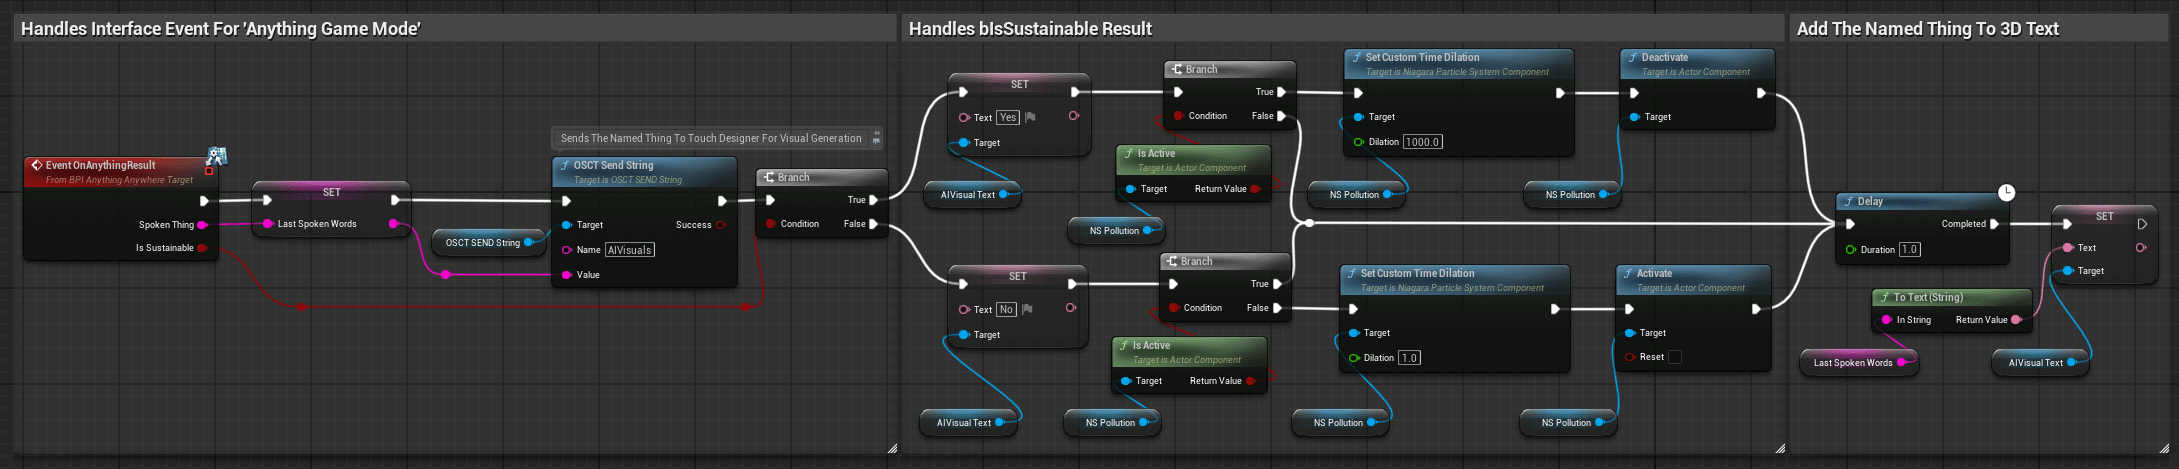Click the Return Value pin of To Text (String)

pyautogui.click(x=2016, y=320)
